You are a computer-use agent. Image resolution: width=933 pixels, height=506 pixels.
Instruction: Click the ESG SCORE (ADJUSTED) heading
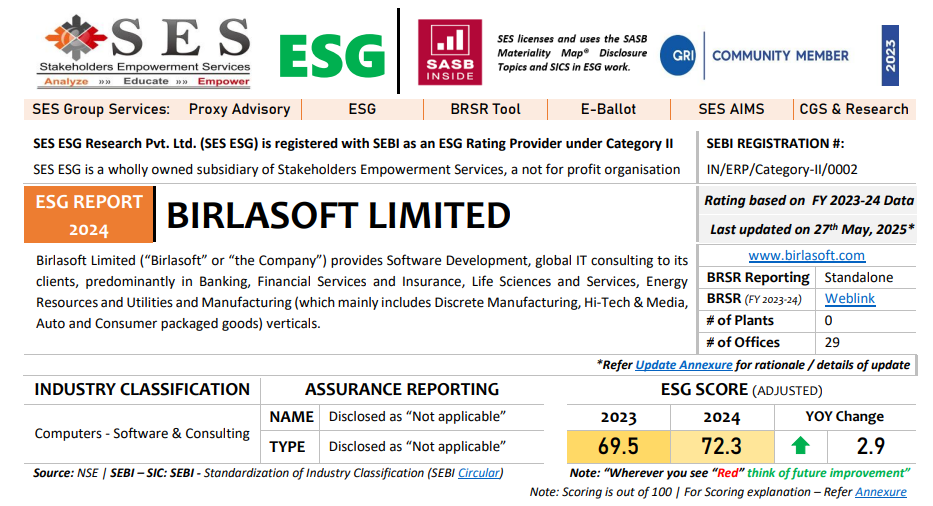(741, 390)
